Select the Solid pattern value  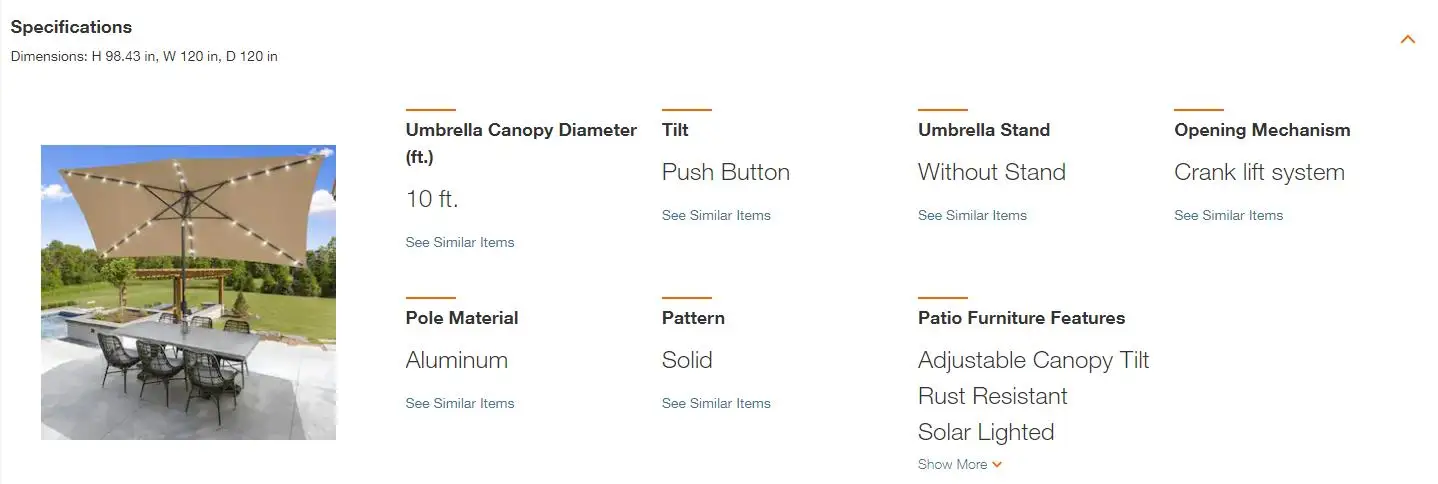click(687, 360)
